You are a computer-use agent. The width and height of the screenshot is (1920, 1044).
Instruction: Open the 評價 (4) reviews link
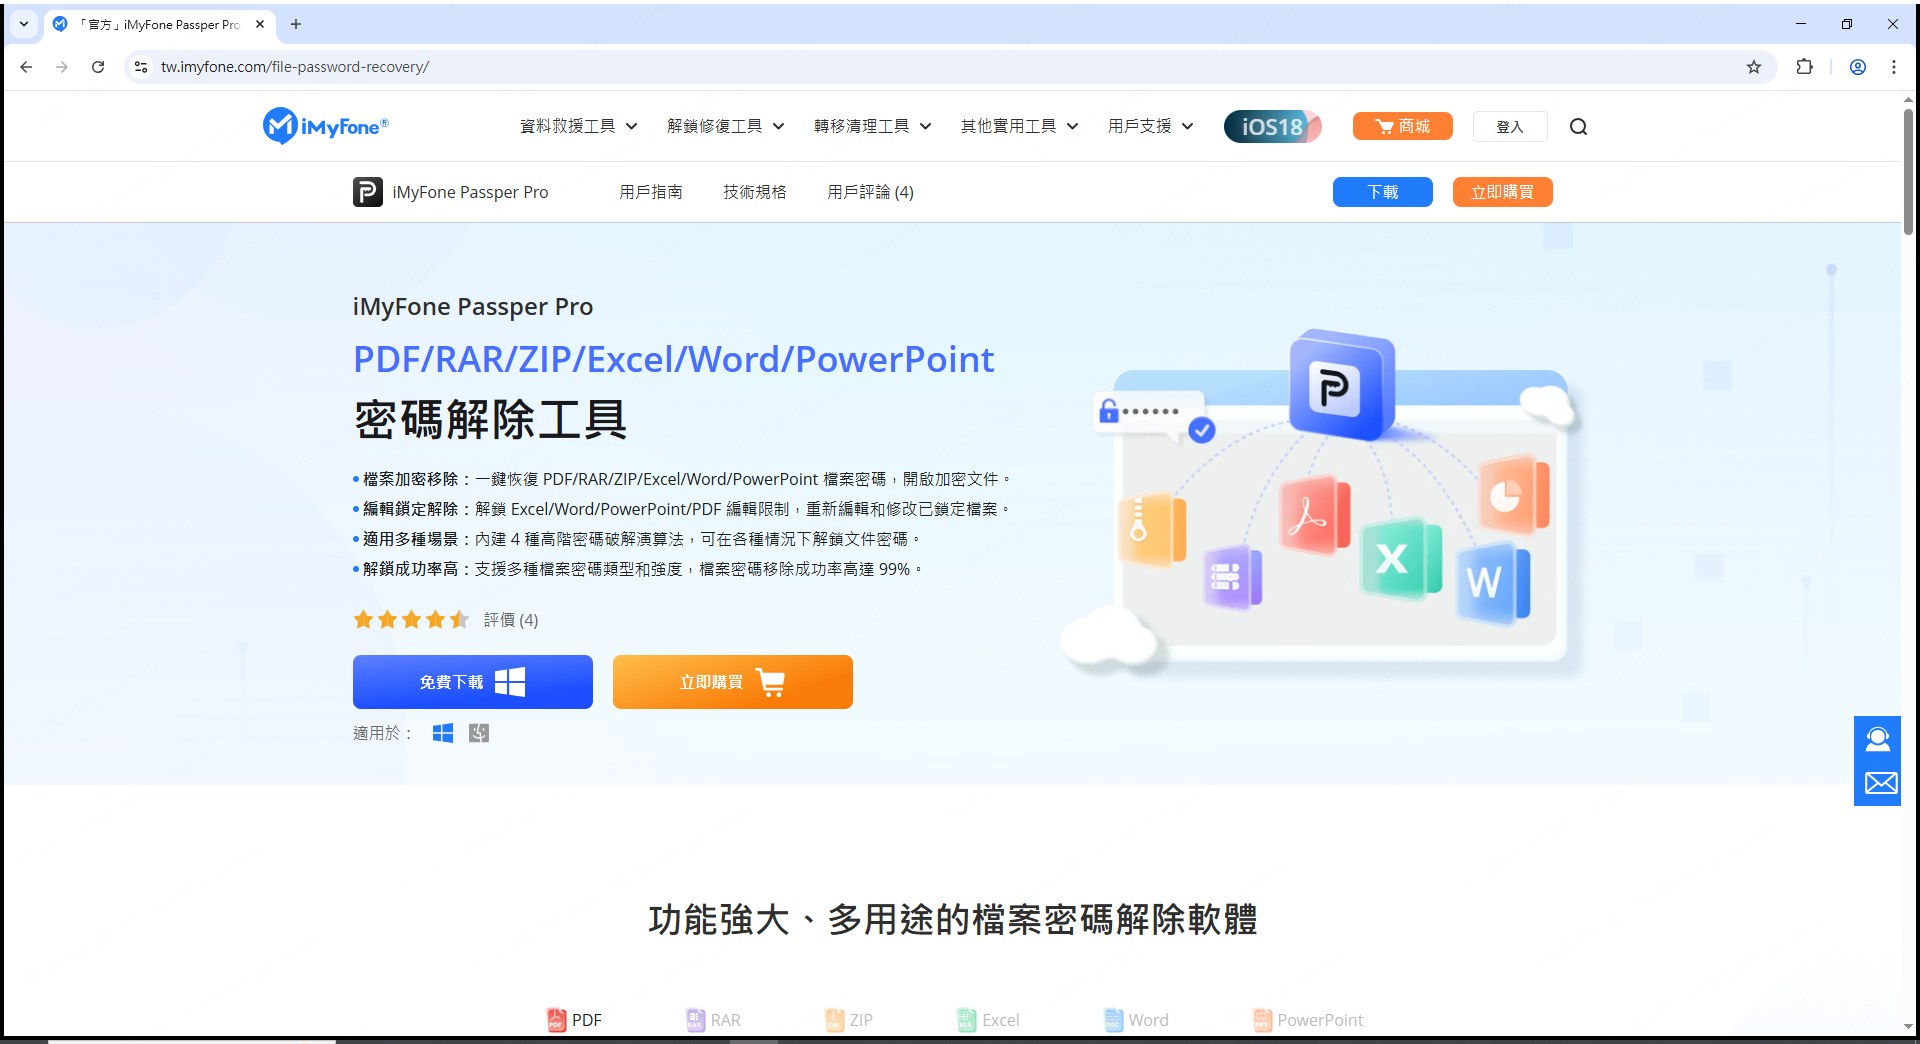511,620
